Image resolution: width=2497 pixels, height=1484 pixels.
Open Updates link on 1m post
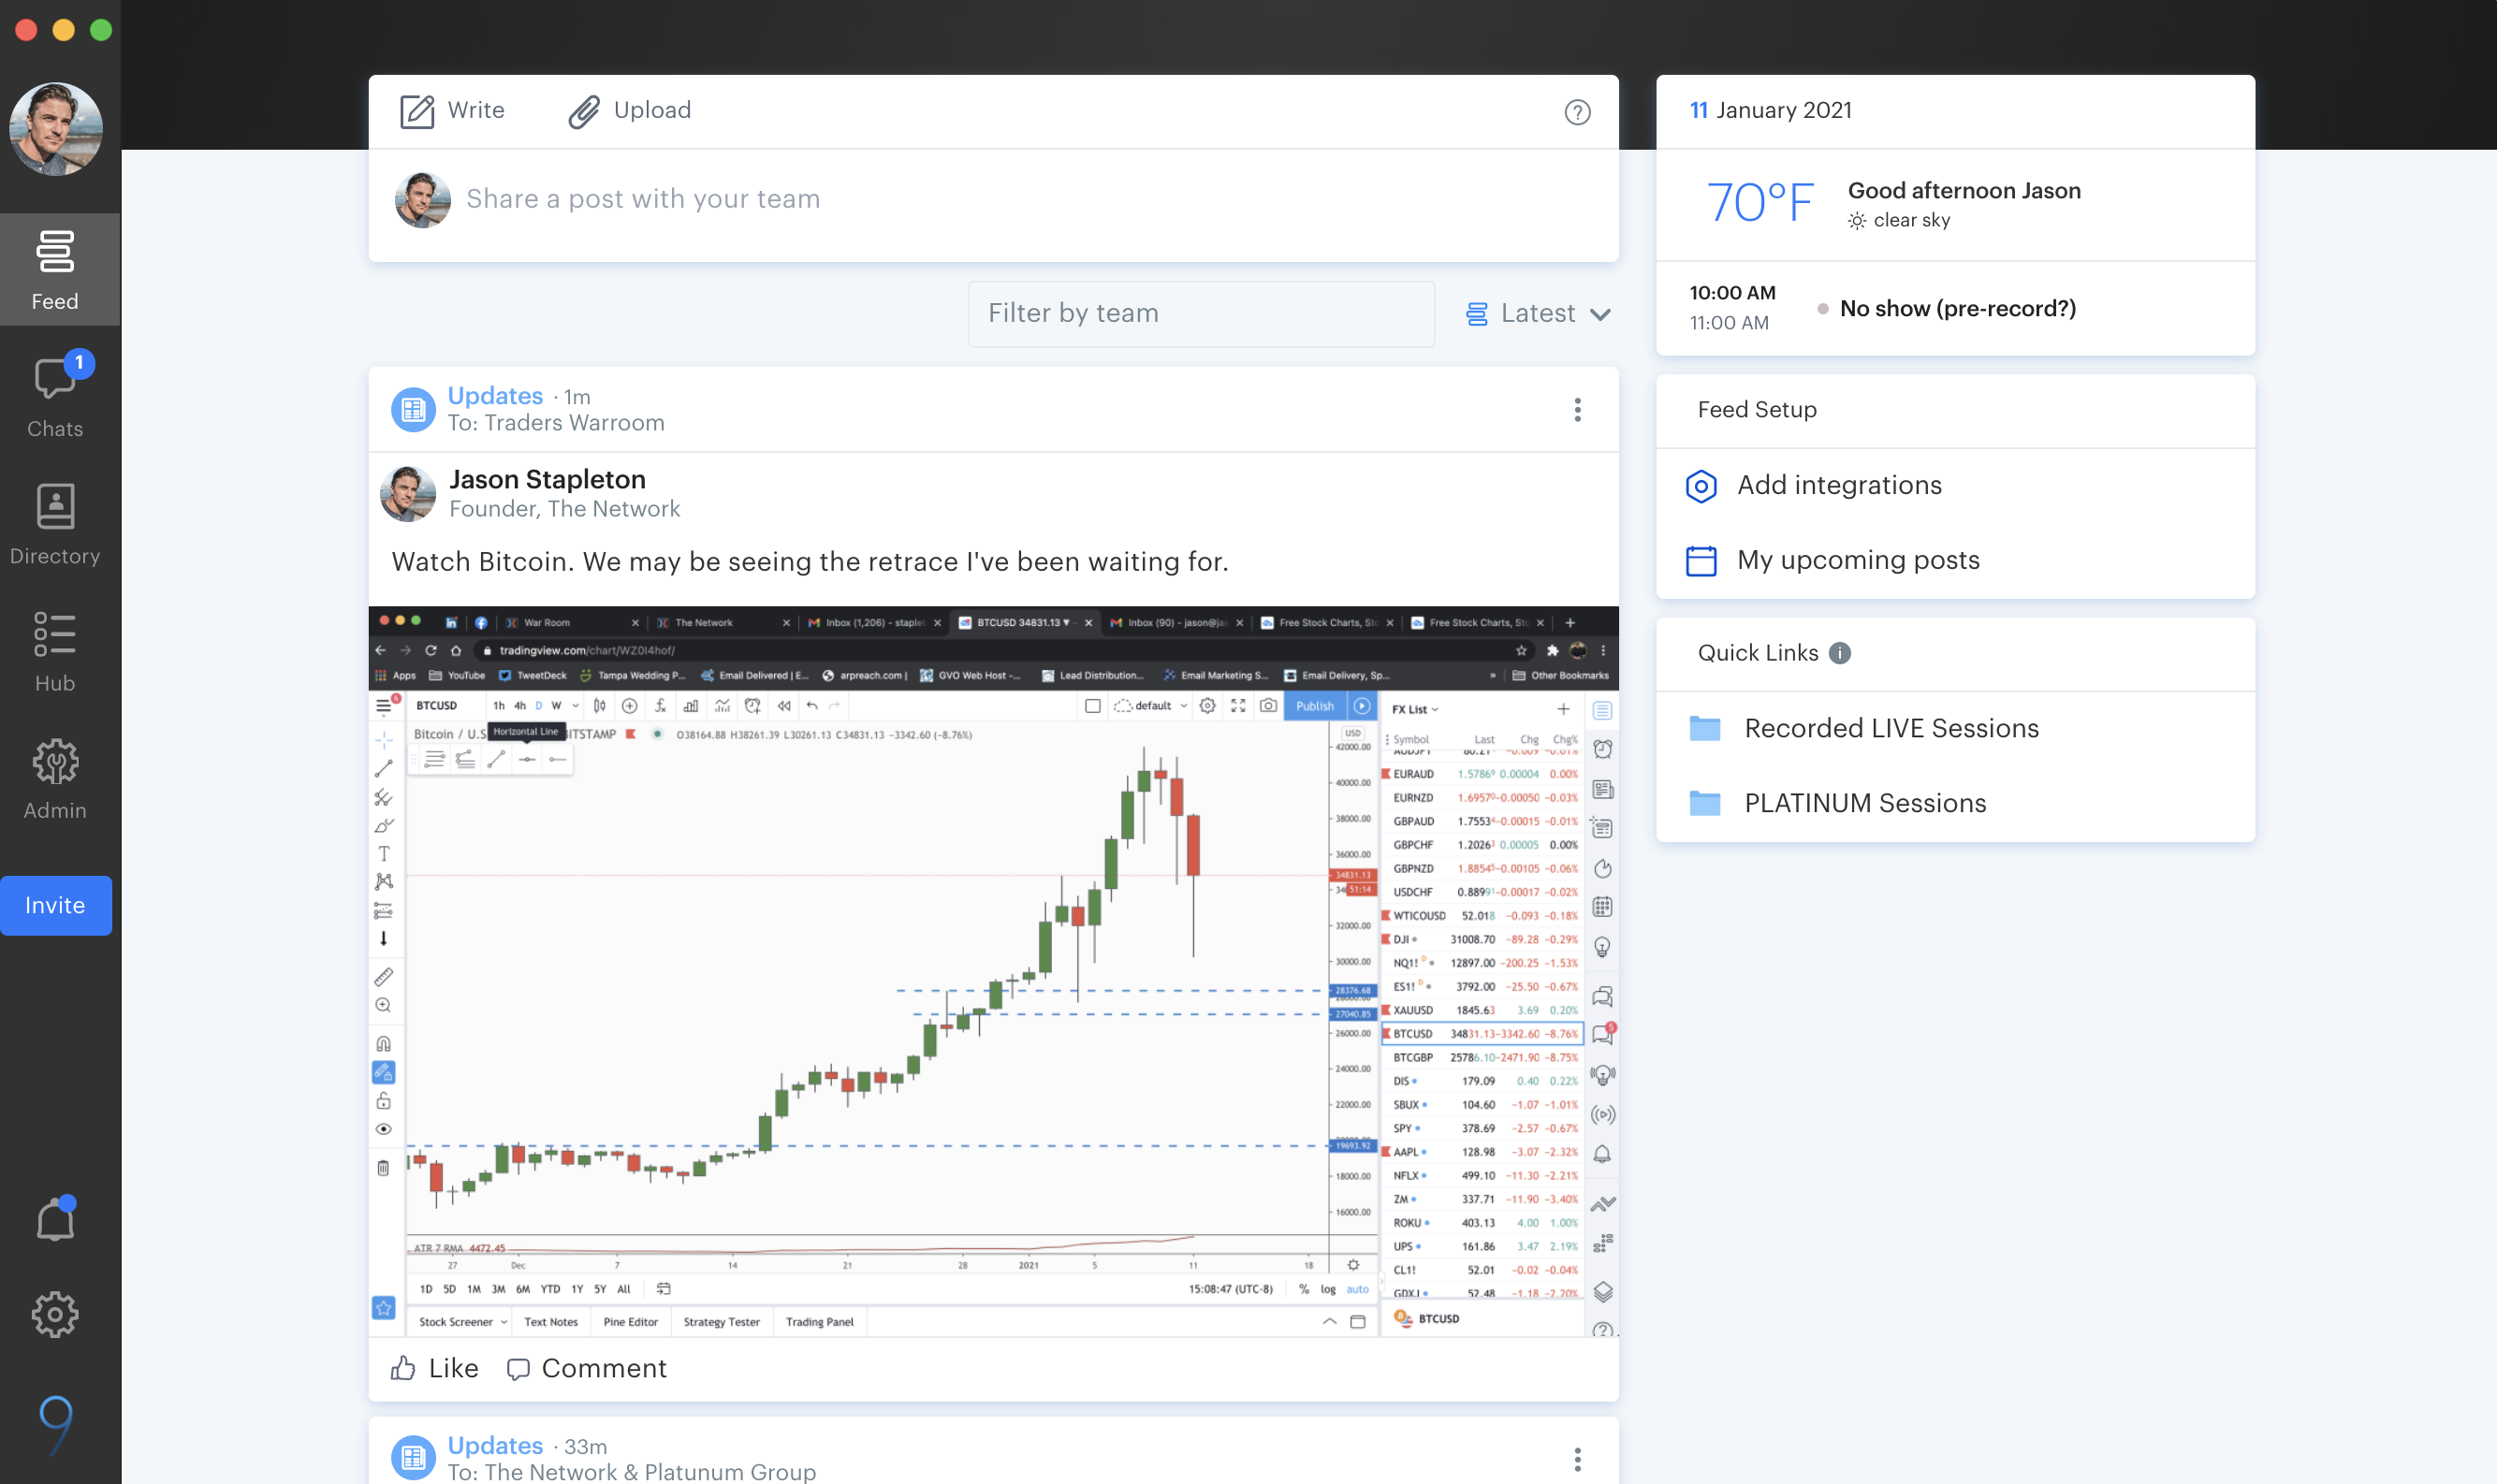pos(495,396)
